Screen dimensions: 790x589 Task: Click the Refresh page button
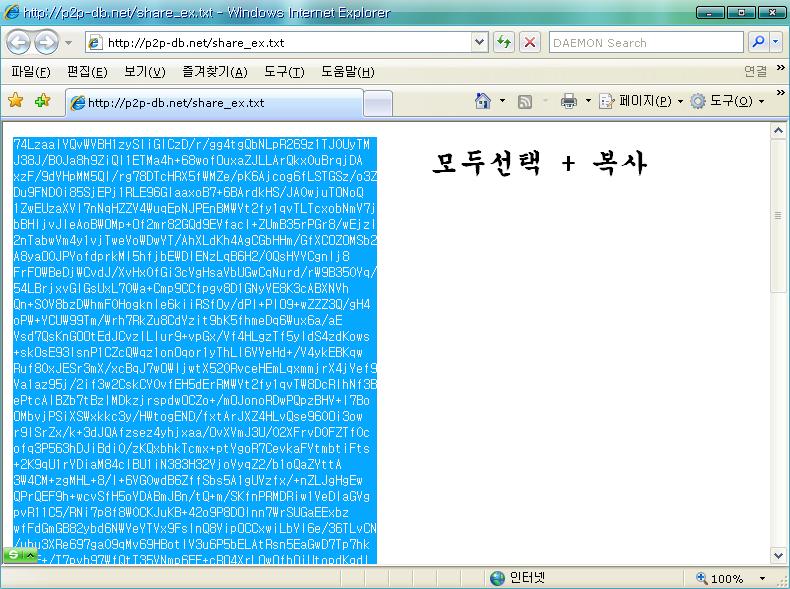tap(504, 42)
